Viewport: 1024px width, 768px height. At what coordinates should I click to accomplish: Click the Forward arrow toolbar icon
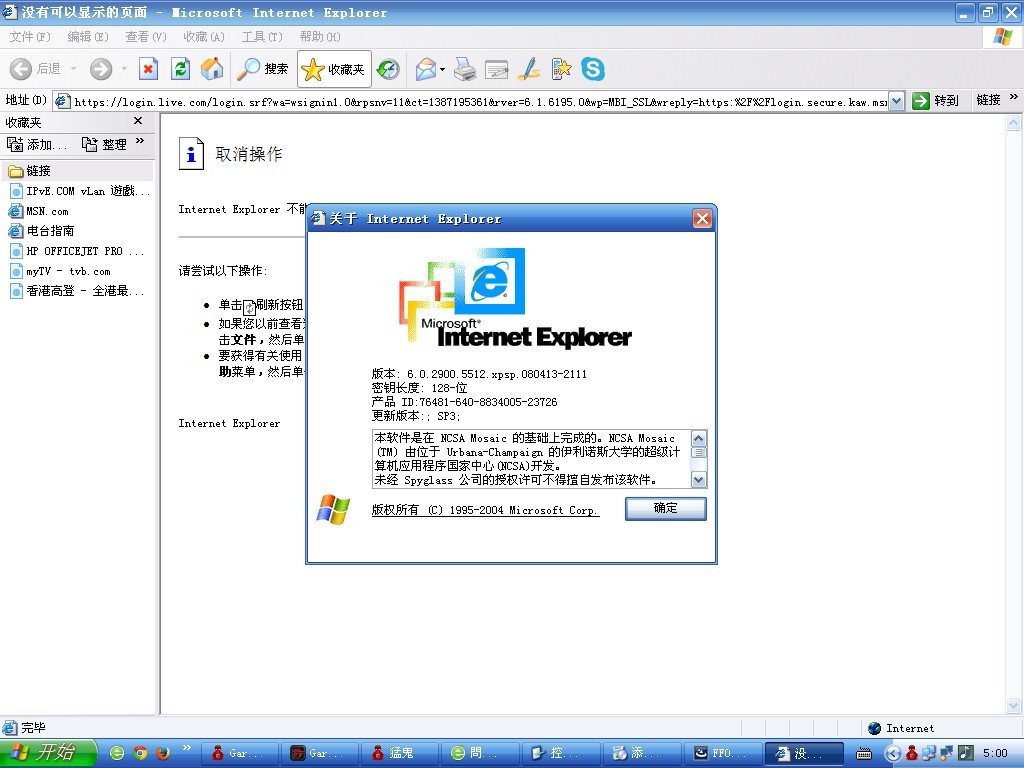tap(101, 69)
